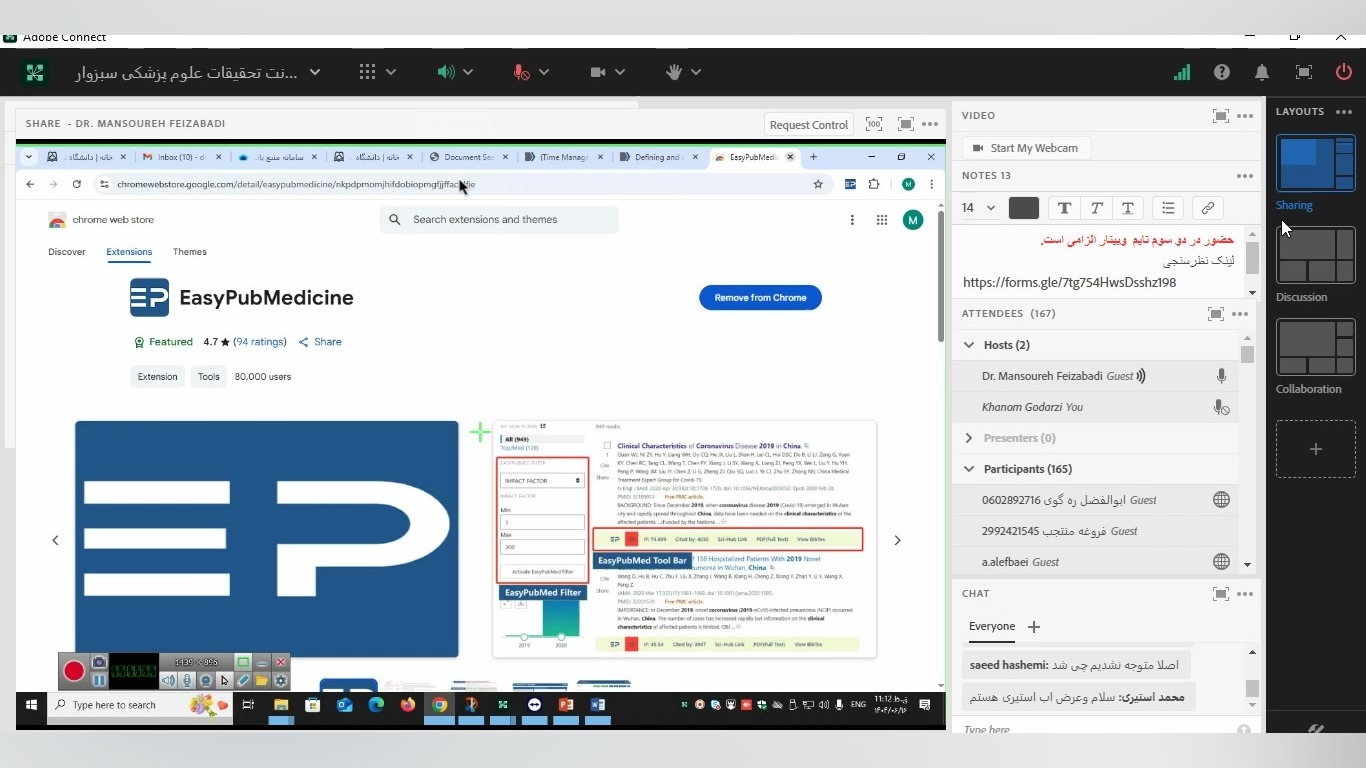Toggle underline text in Notes
The image size is (1366, 768).
pyautogui.click(x=1128, y=208)
